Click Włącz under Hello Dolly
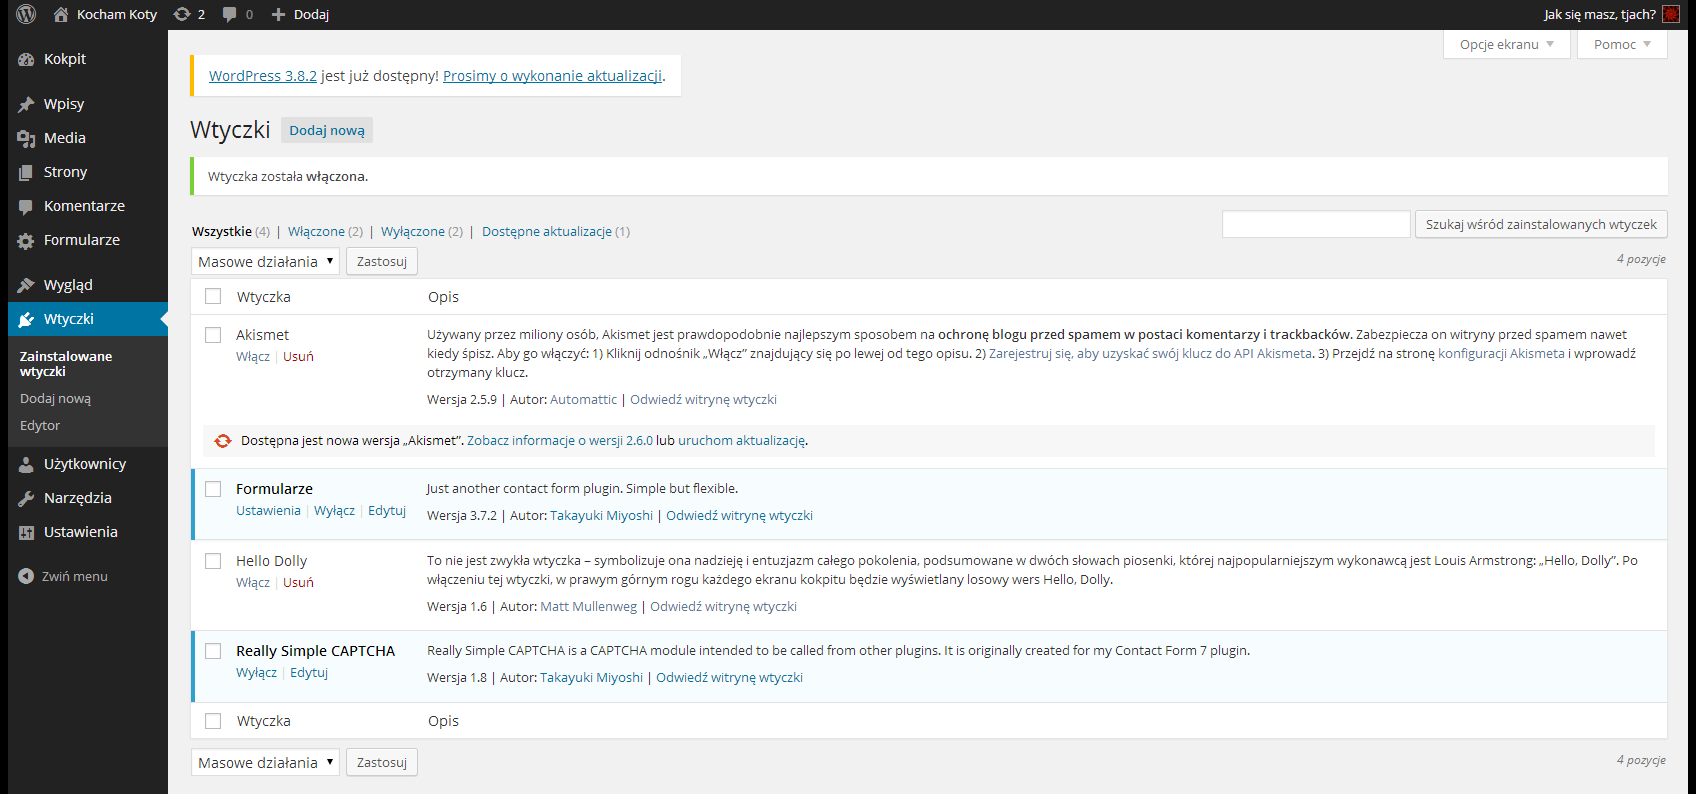1696x794 pixels. point(253,582)
